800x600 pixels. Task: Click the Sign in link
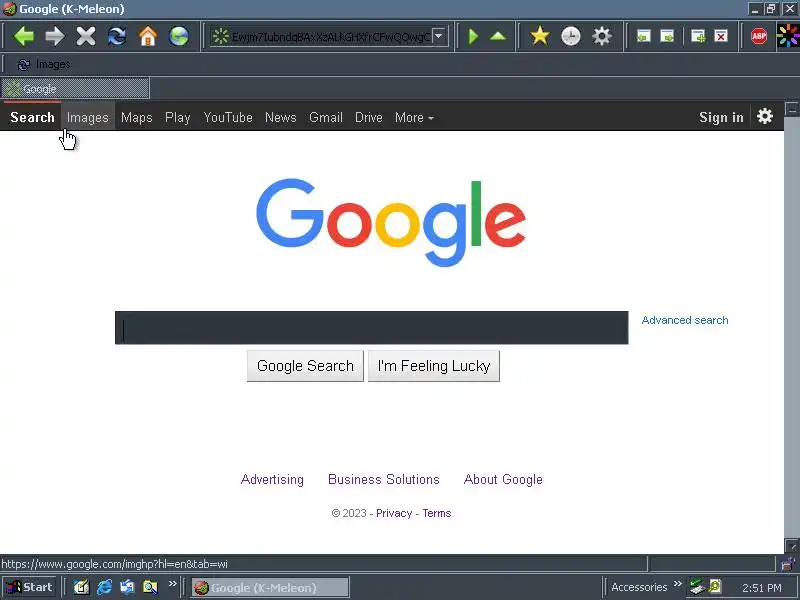coord(721,117)
